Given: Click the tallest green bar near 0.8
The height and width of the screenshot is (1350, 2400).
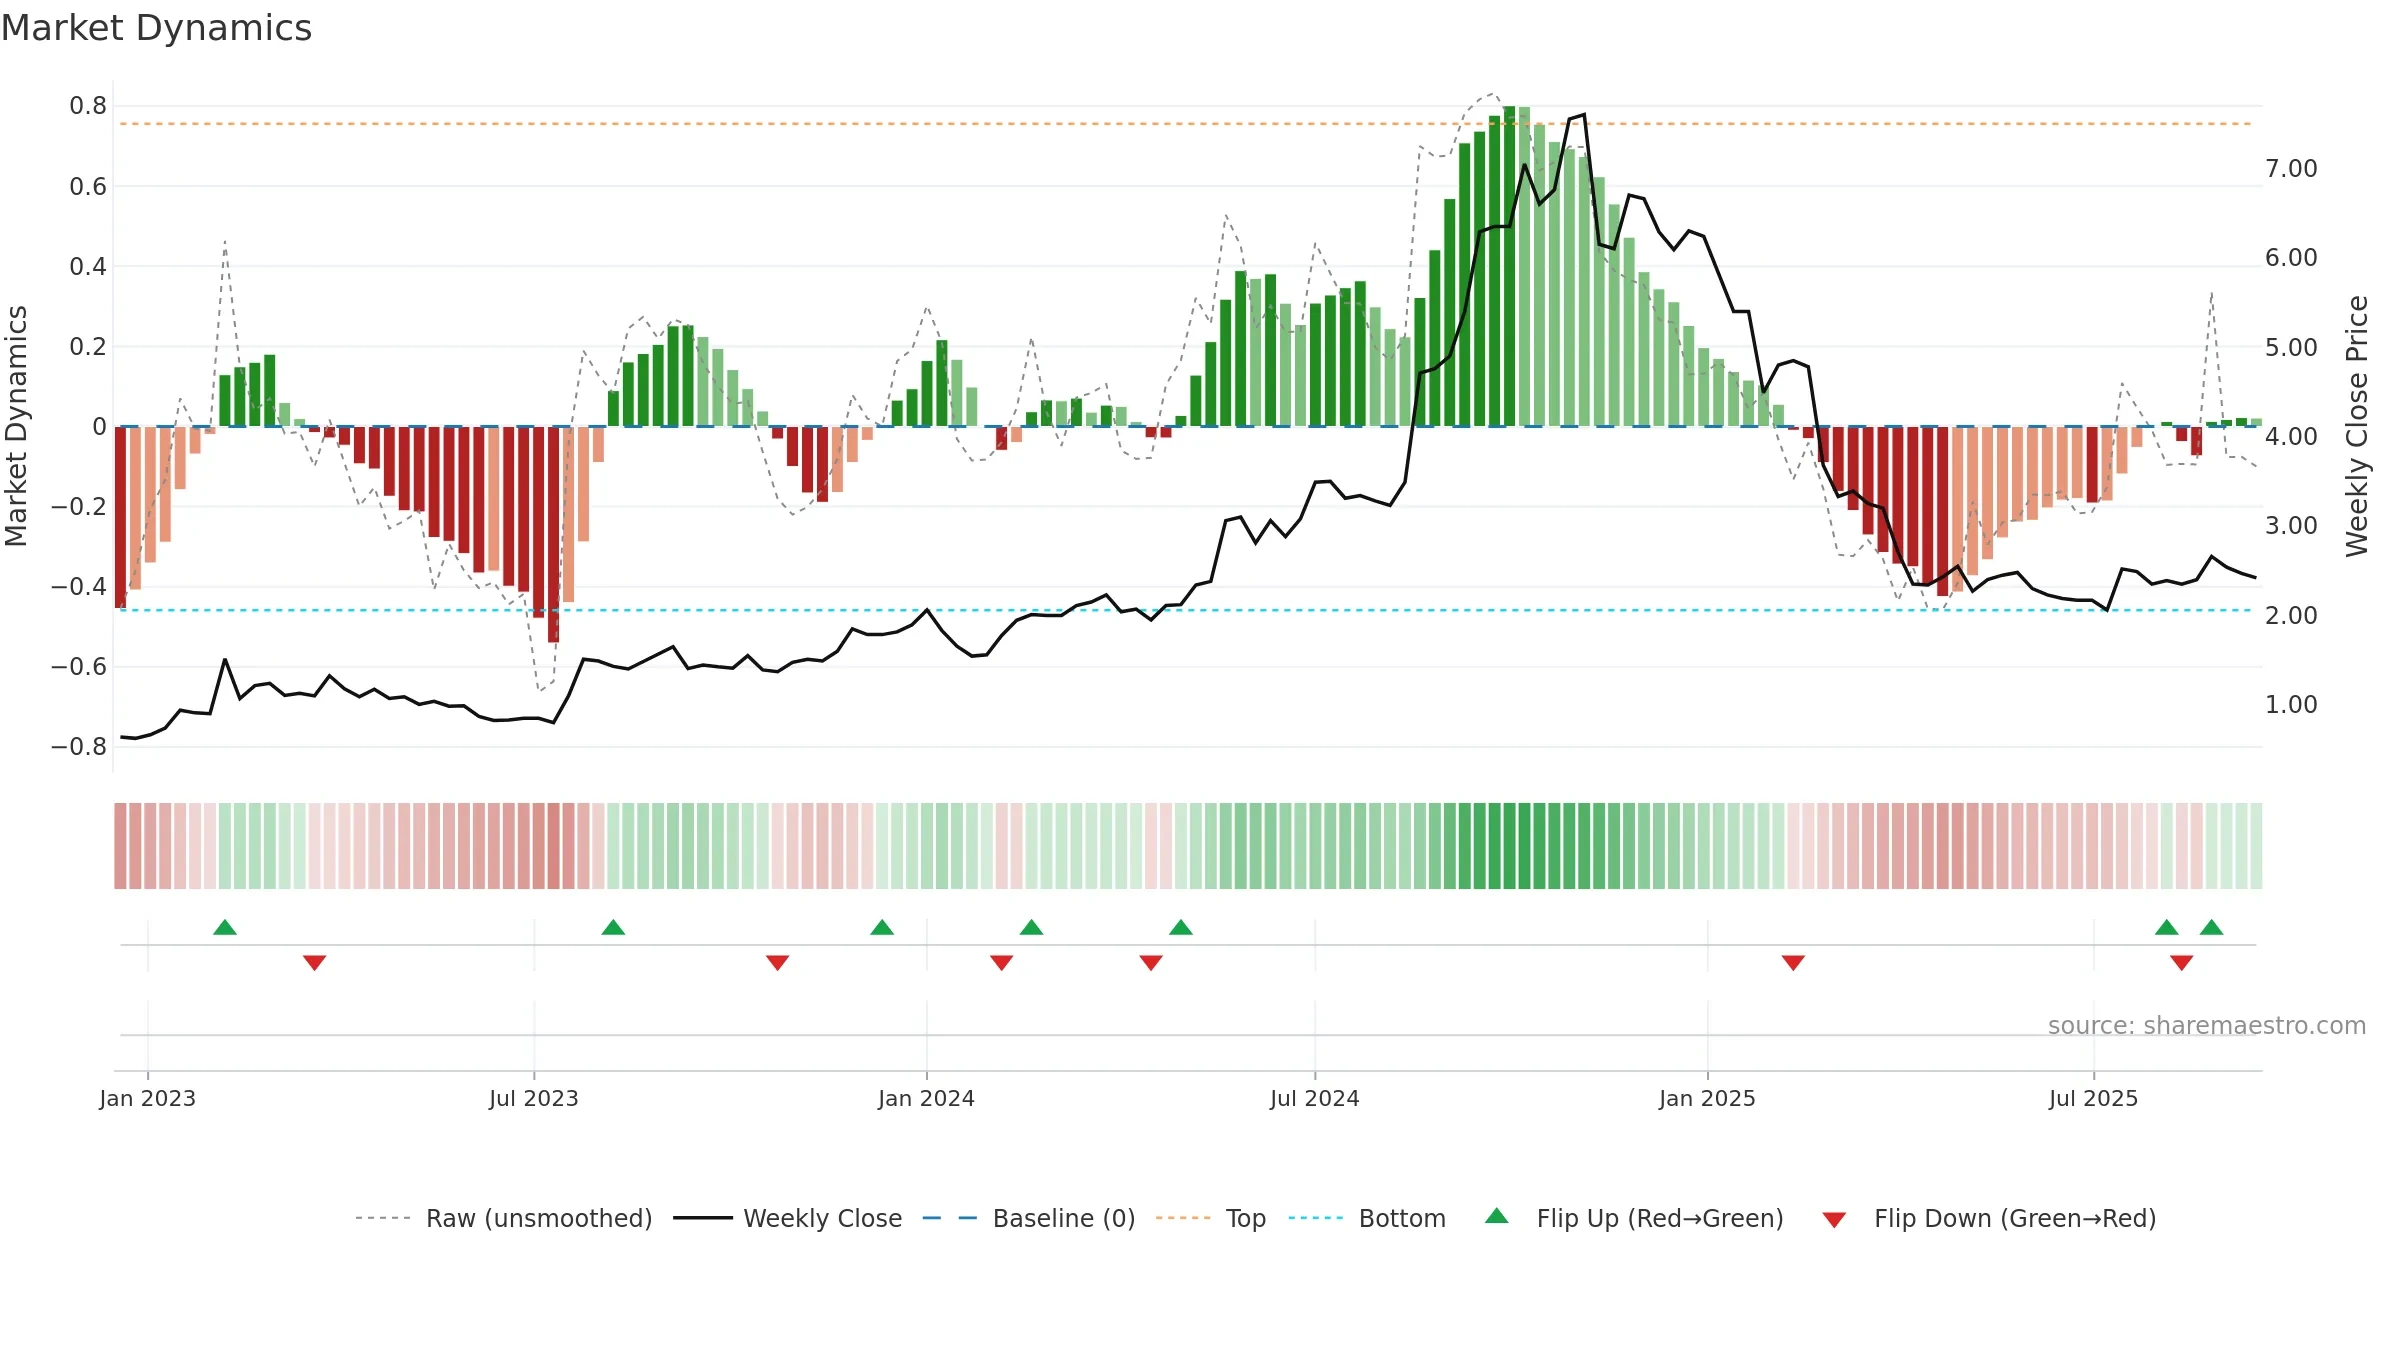Looking at the screenshot, I should pos(1510,266).
